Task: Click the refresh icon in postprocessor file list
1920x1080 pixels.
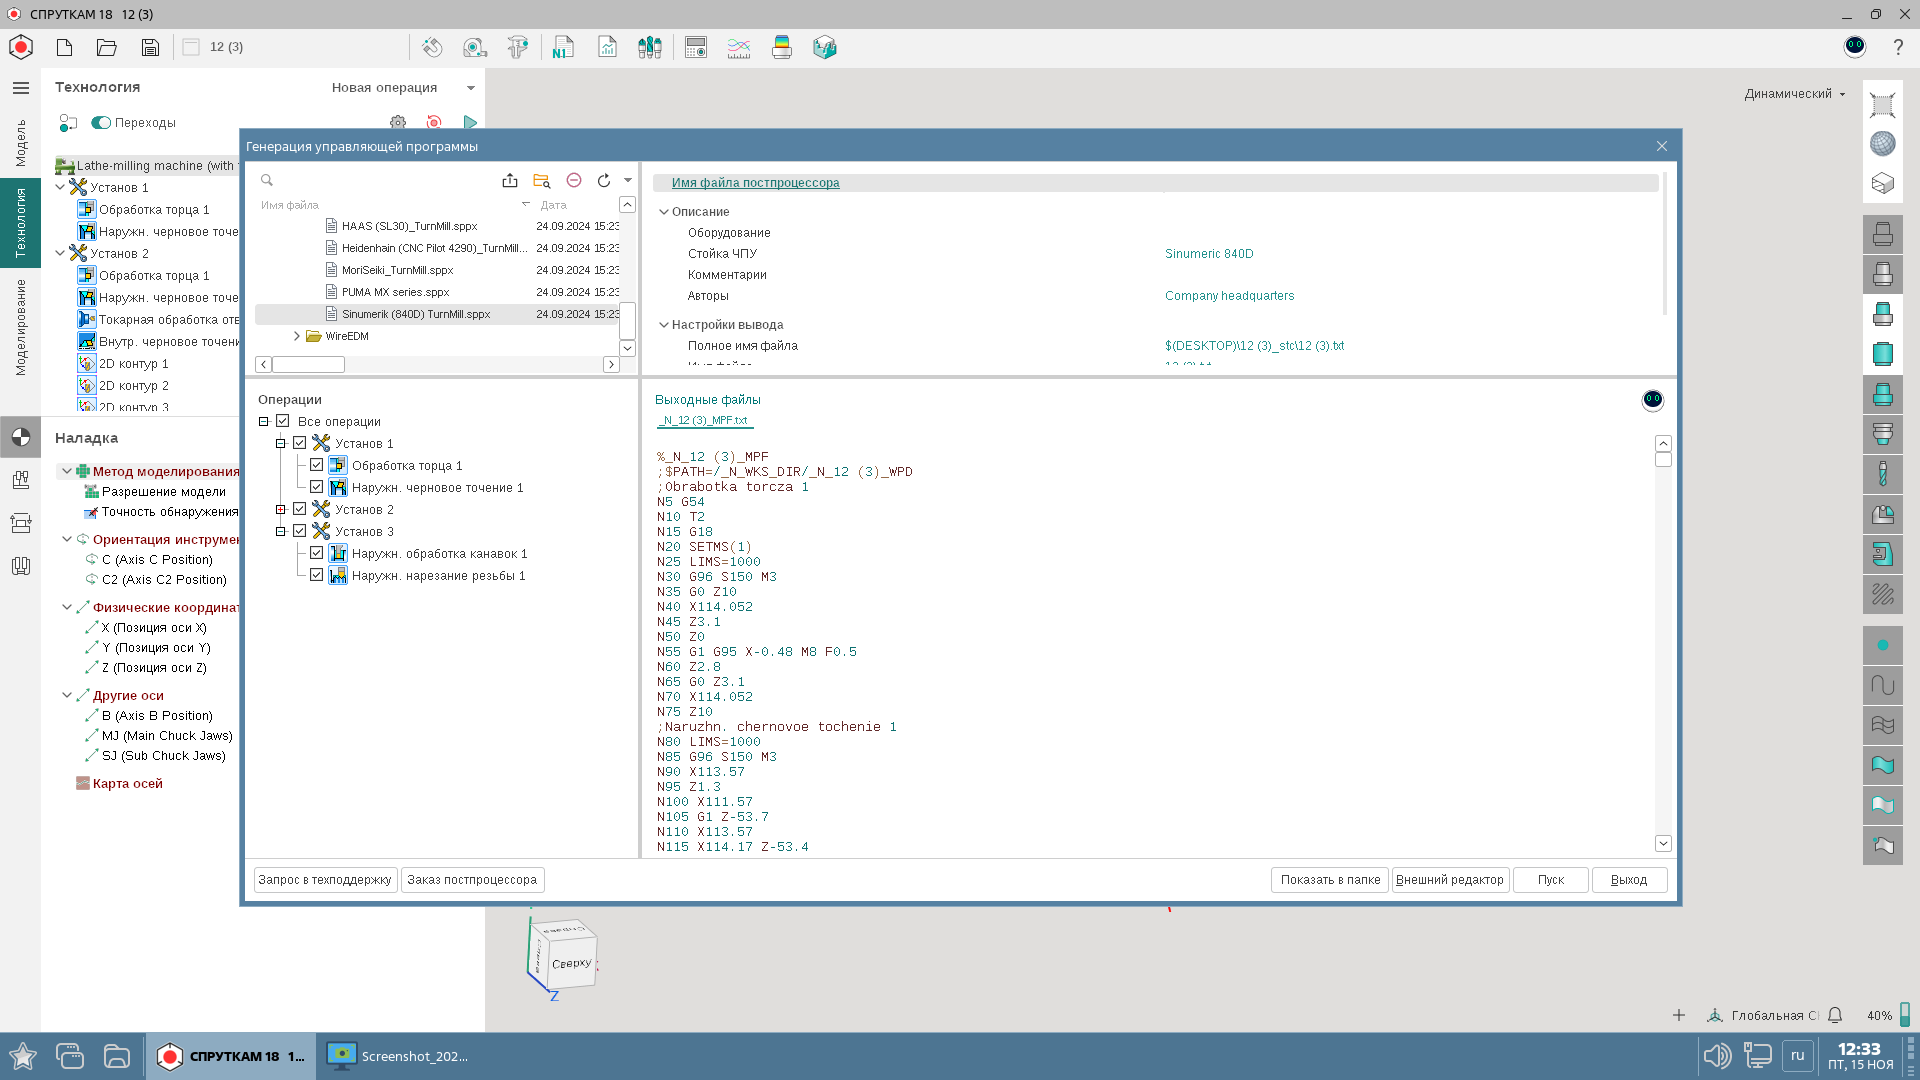Action: 604,180
